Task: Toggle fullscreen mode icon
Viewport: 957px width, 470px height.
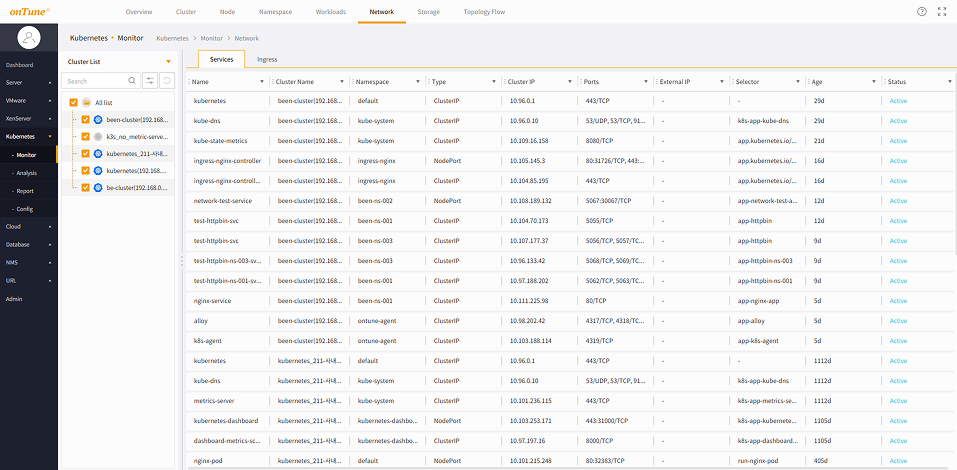Action: coord(942,12)
